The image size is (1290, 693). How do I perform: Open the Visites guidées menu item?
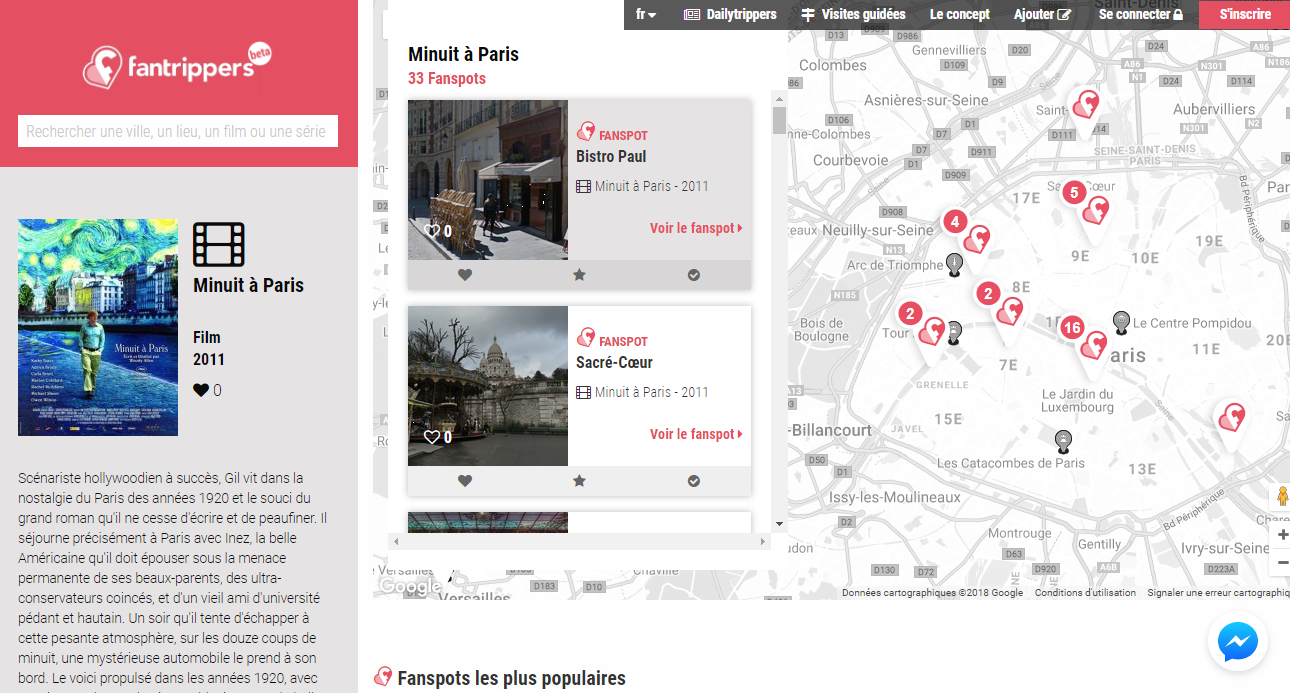[x=853, y=15]
